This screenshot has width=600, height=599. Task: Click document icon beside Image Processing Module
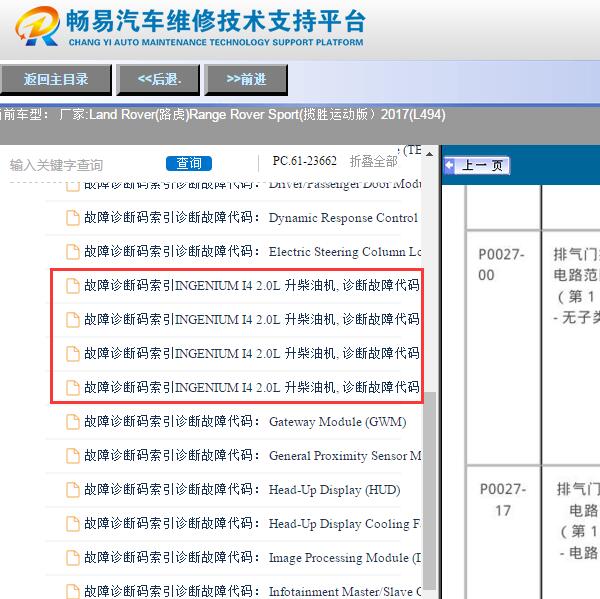point(73,557)
